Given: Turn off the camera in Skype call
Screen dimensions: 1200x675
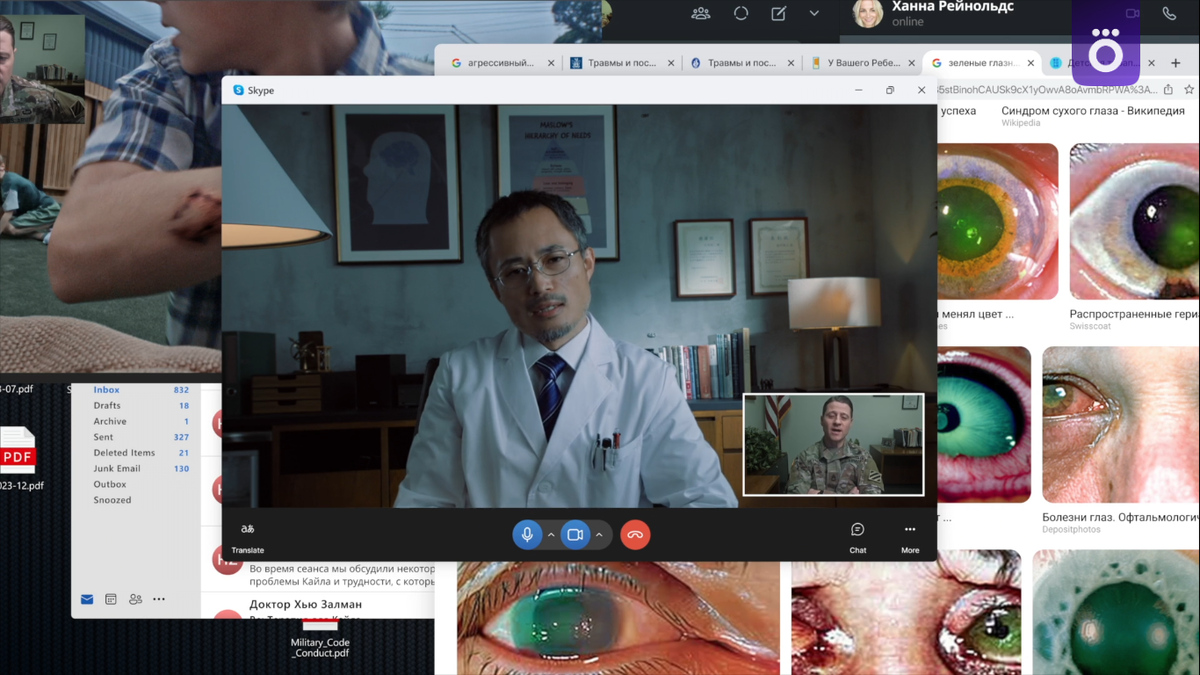Looking at the screenshot, I should tap(575, 535).
